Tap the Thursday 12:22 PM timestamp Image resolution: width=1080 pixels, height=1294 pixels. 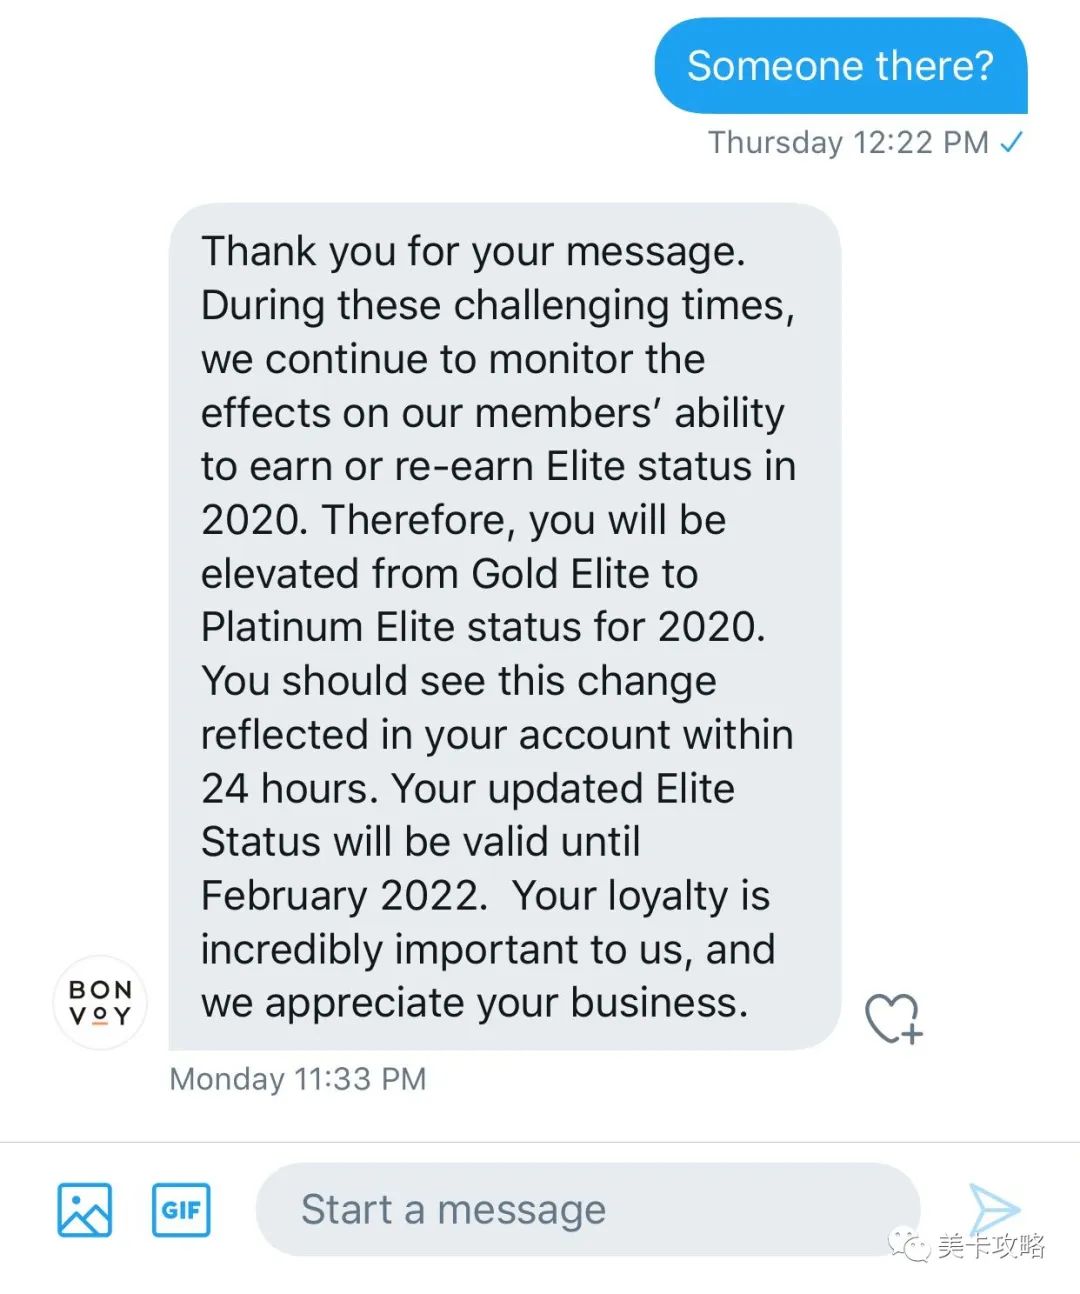pyautogui.click(x=848, y=142)
